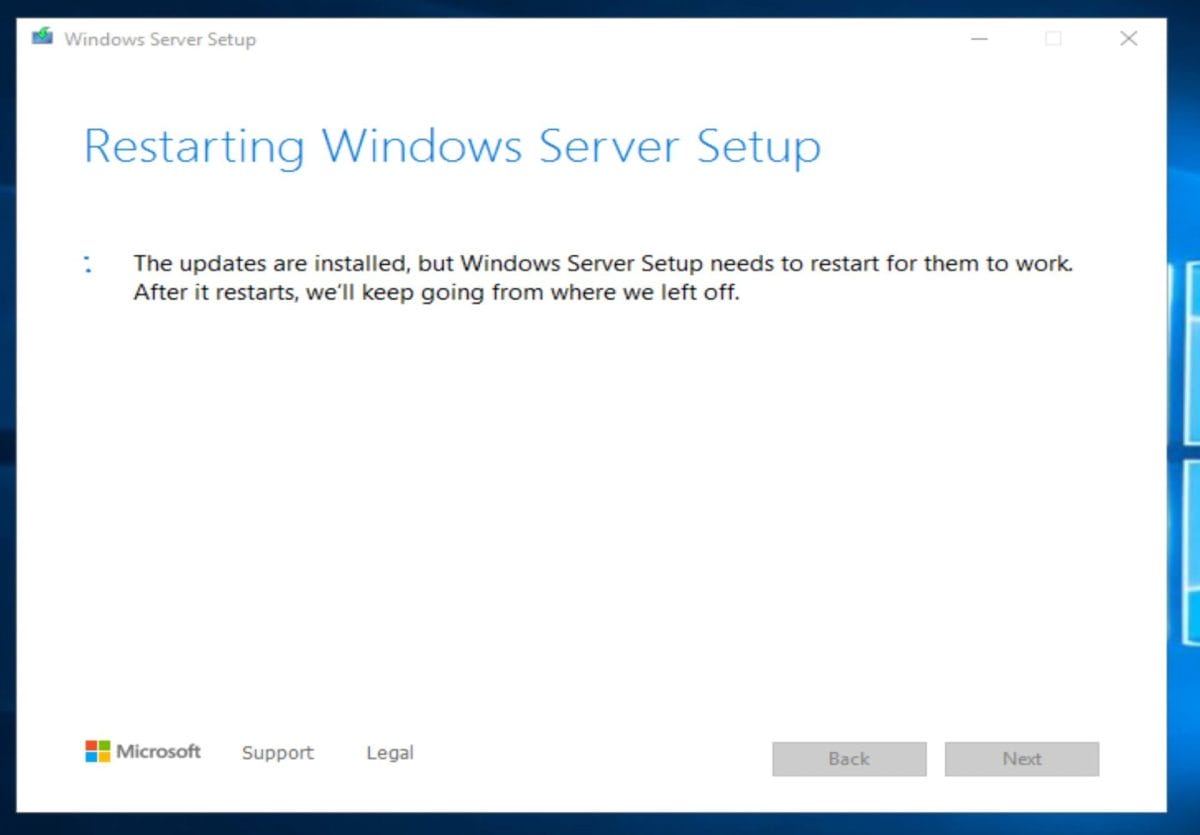Viewport: 1200px width, 835px height.
Task: Close the Windows Server Setup wizard
Action: [1128, 39]
